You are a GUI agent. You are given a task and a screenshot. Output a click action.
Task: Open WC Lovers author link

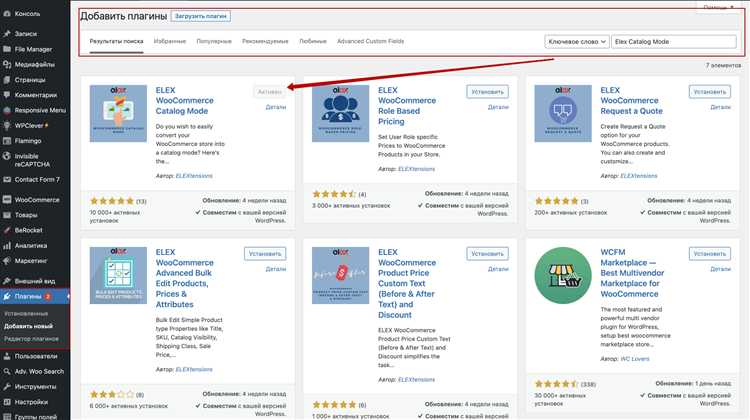click(635, 359)
